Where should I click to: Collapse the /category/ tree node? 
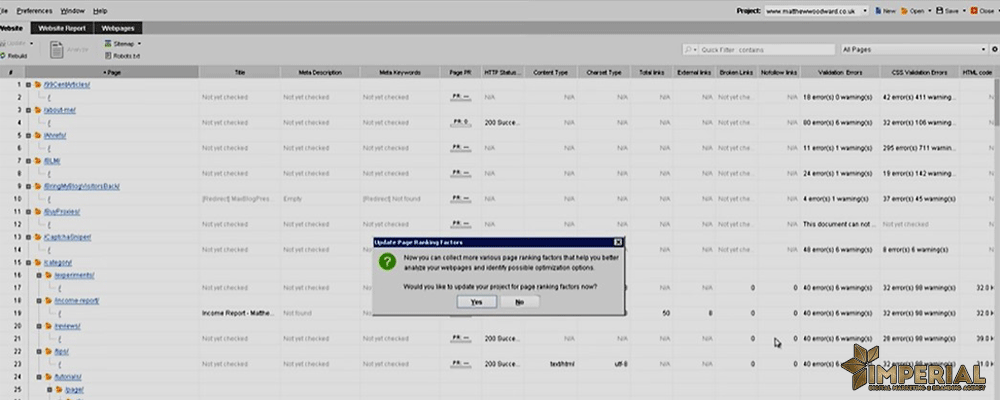(x=28, y=262)
